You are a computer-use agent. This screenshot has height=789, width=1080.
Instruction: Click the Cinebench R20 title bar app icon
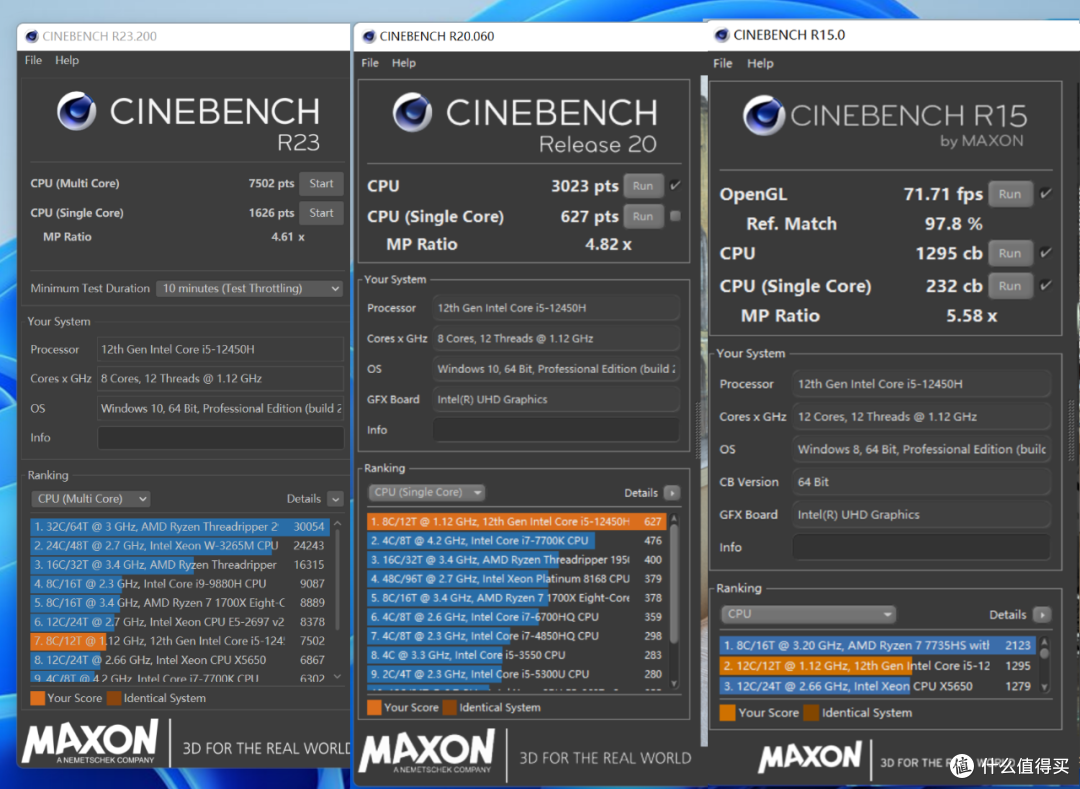tap(368, 36)
